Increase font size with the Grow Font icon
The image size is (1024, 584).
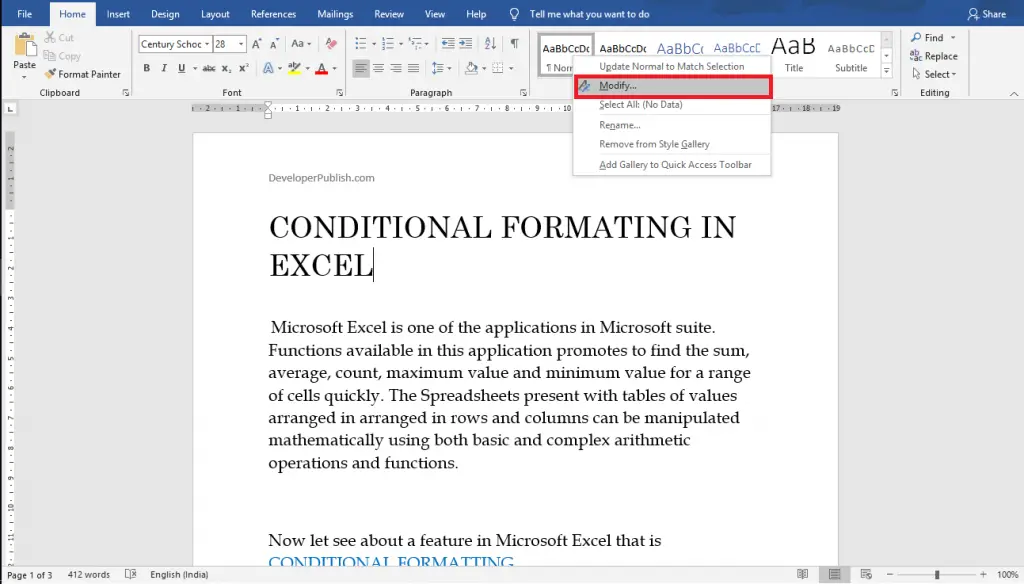click(x=257, y=44)
